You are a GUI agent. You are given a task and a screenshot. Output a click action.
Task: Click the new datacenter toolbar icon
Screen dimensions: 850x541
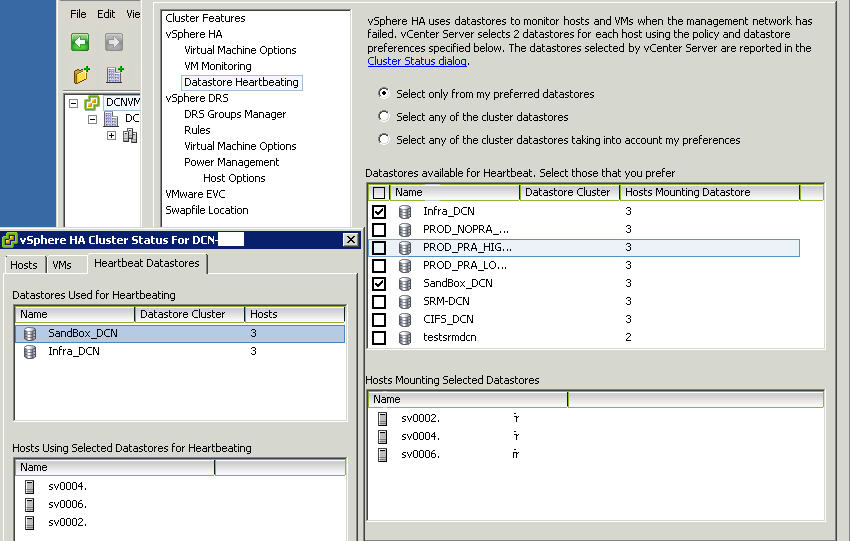[x=115, y=75]
